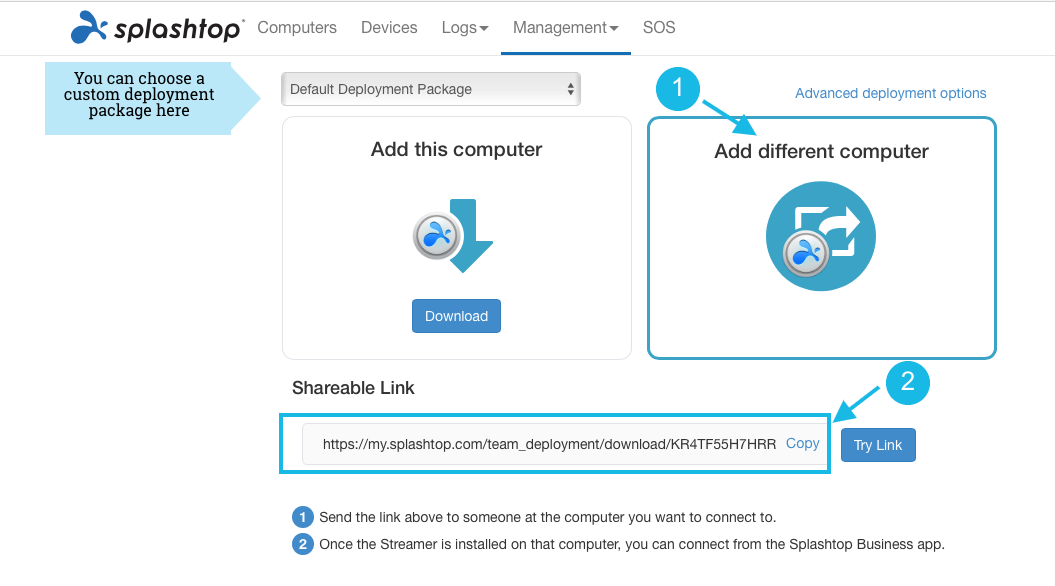This screenshot has height=586, width=1055.
Task: Open Advanced deployment options link
Action: [x=890, y=93]
